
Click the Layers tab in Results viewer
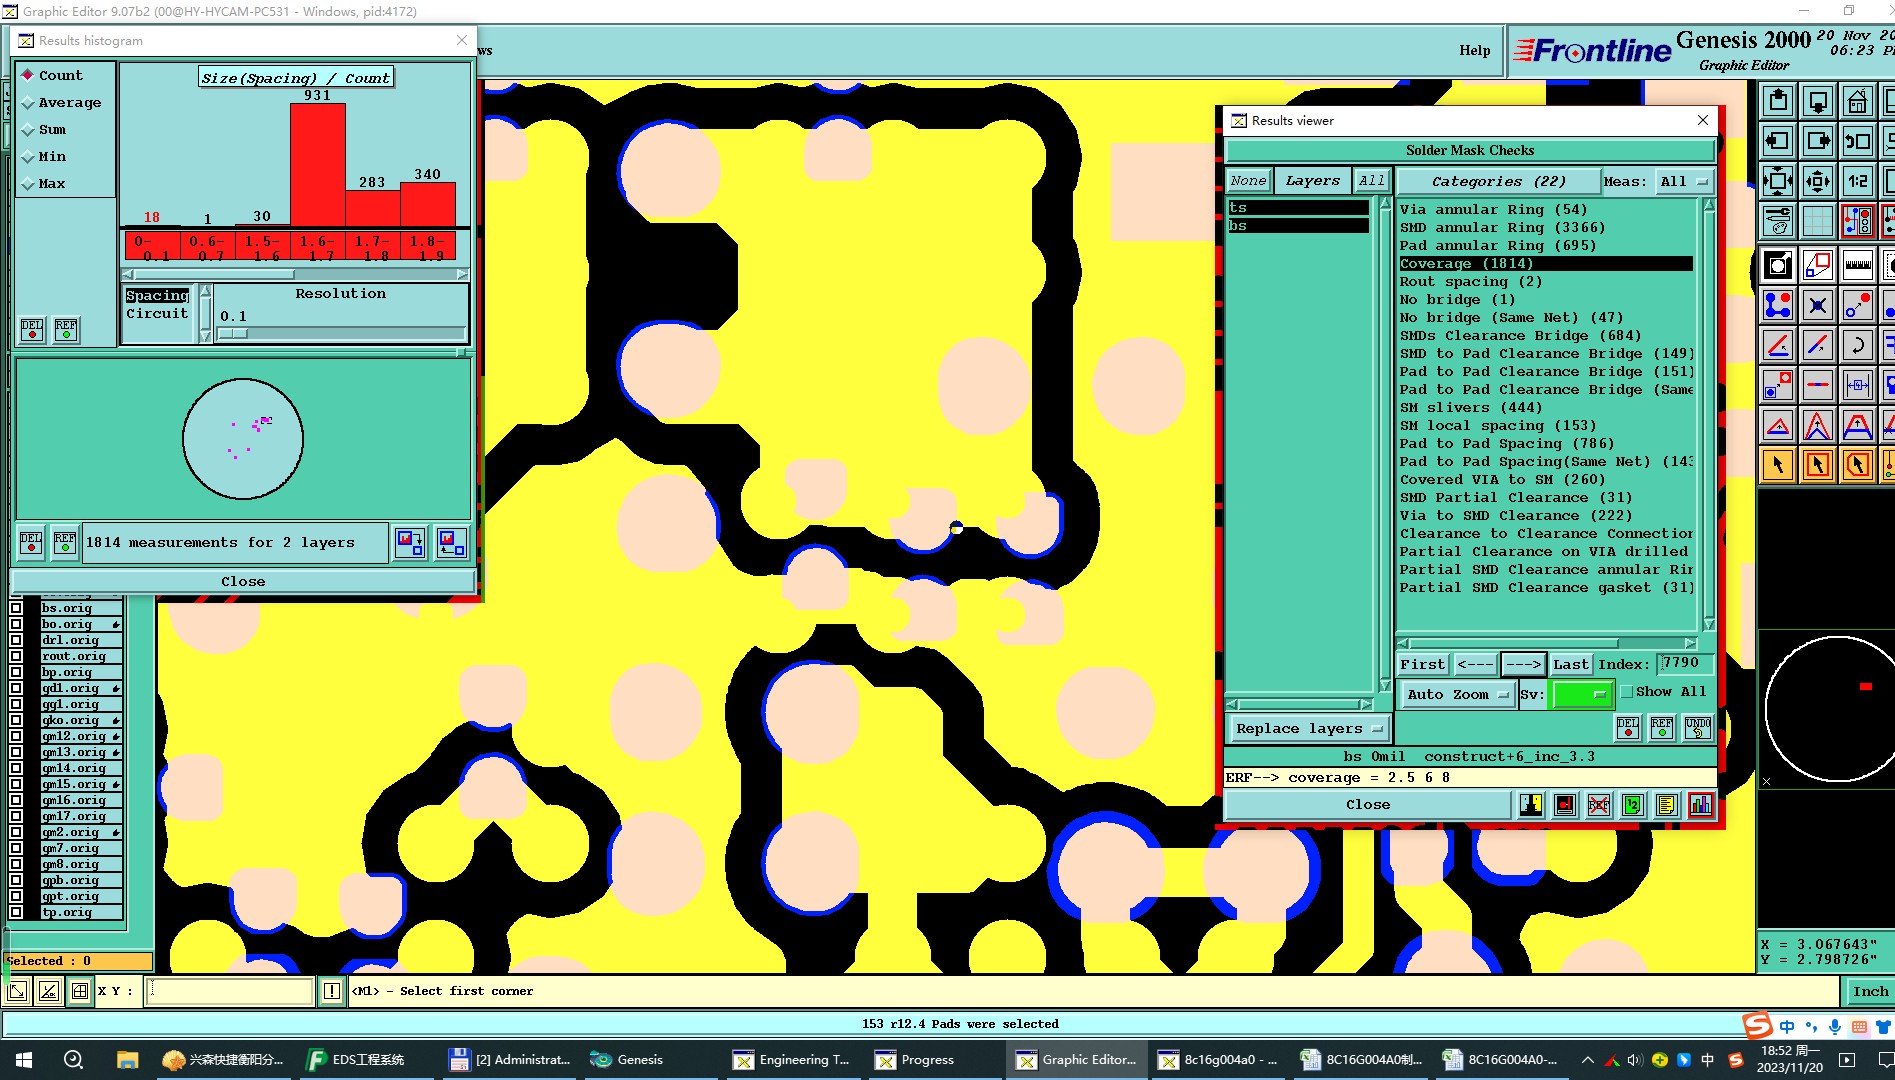1312,181
